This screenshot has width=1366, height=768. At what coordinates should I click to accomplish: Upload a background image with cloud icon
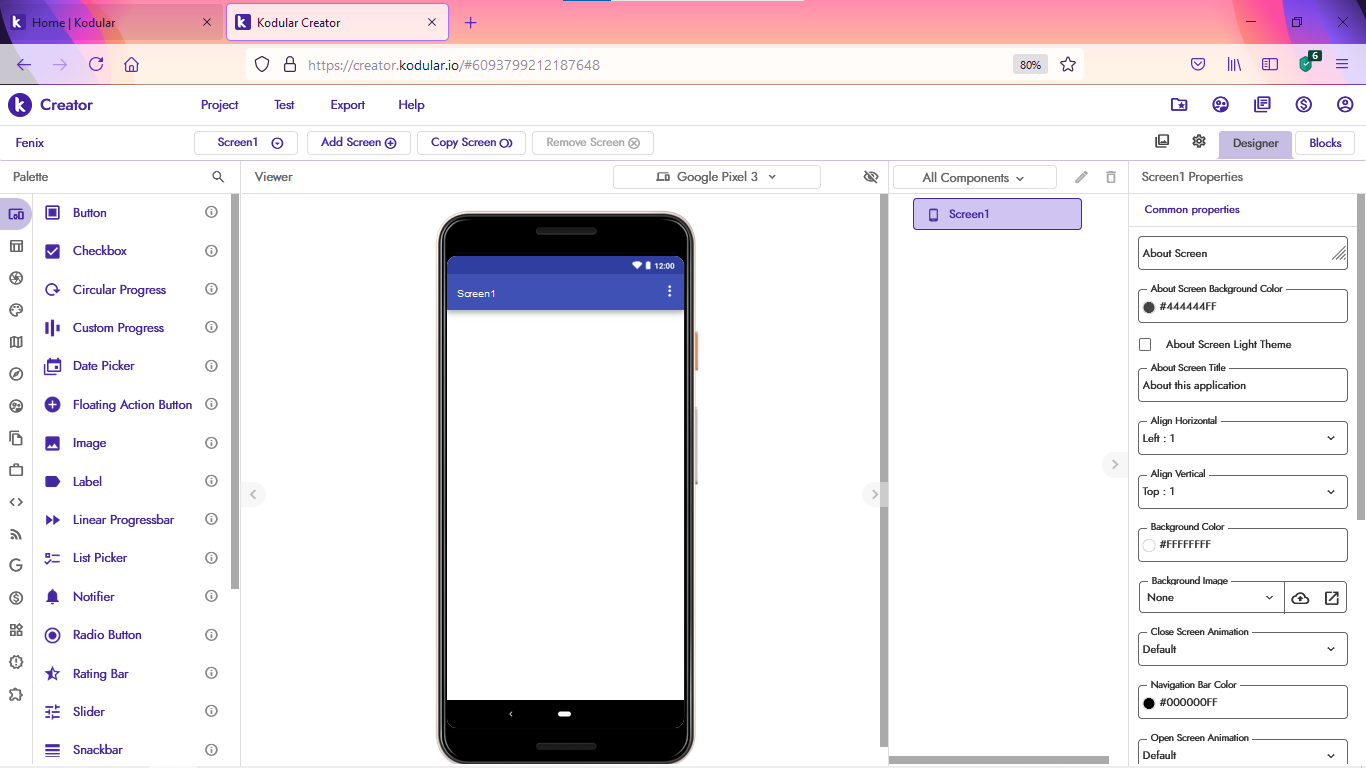click(x=1300, y=598)
